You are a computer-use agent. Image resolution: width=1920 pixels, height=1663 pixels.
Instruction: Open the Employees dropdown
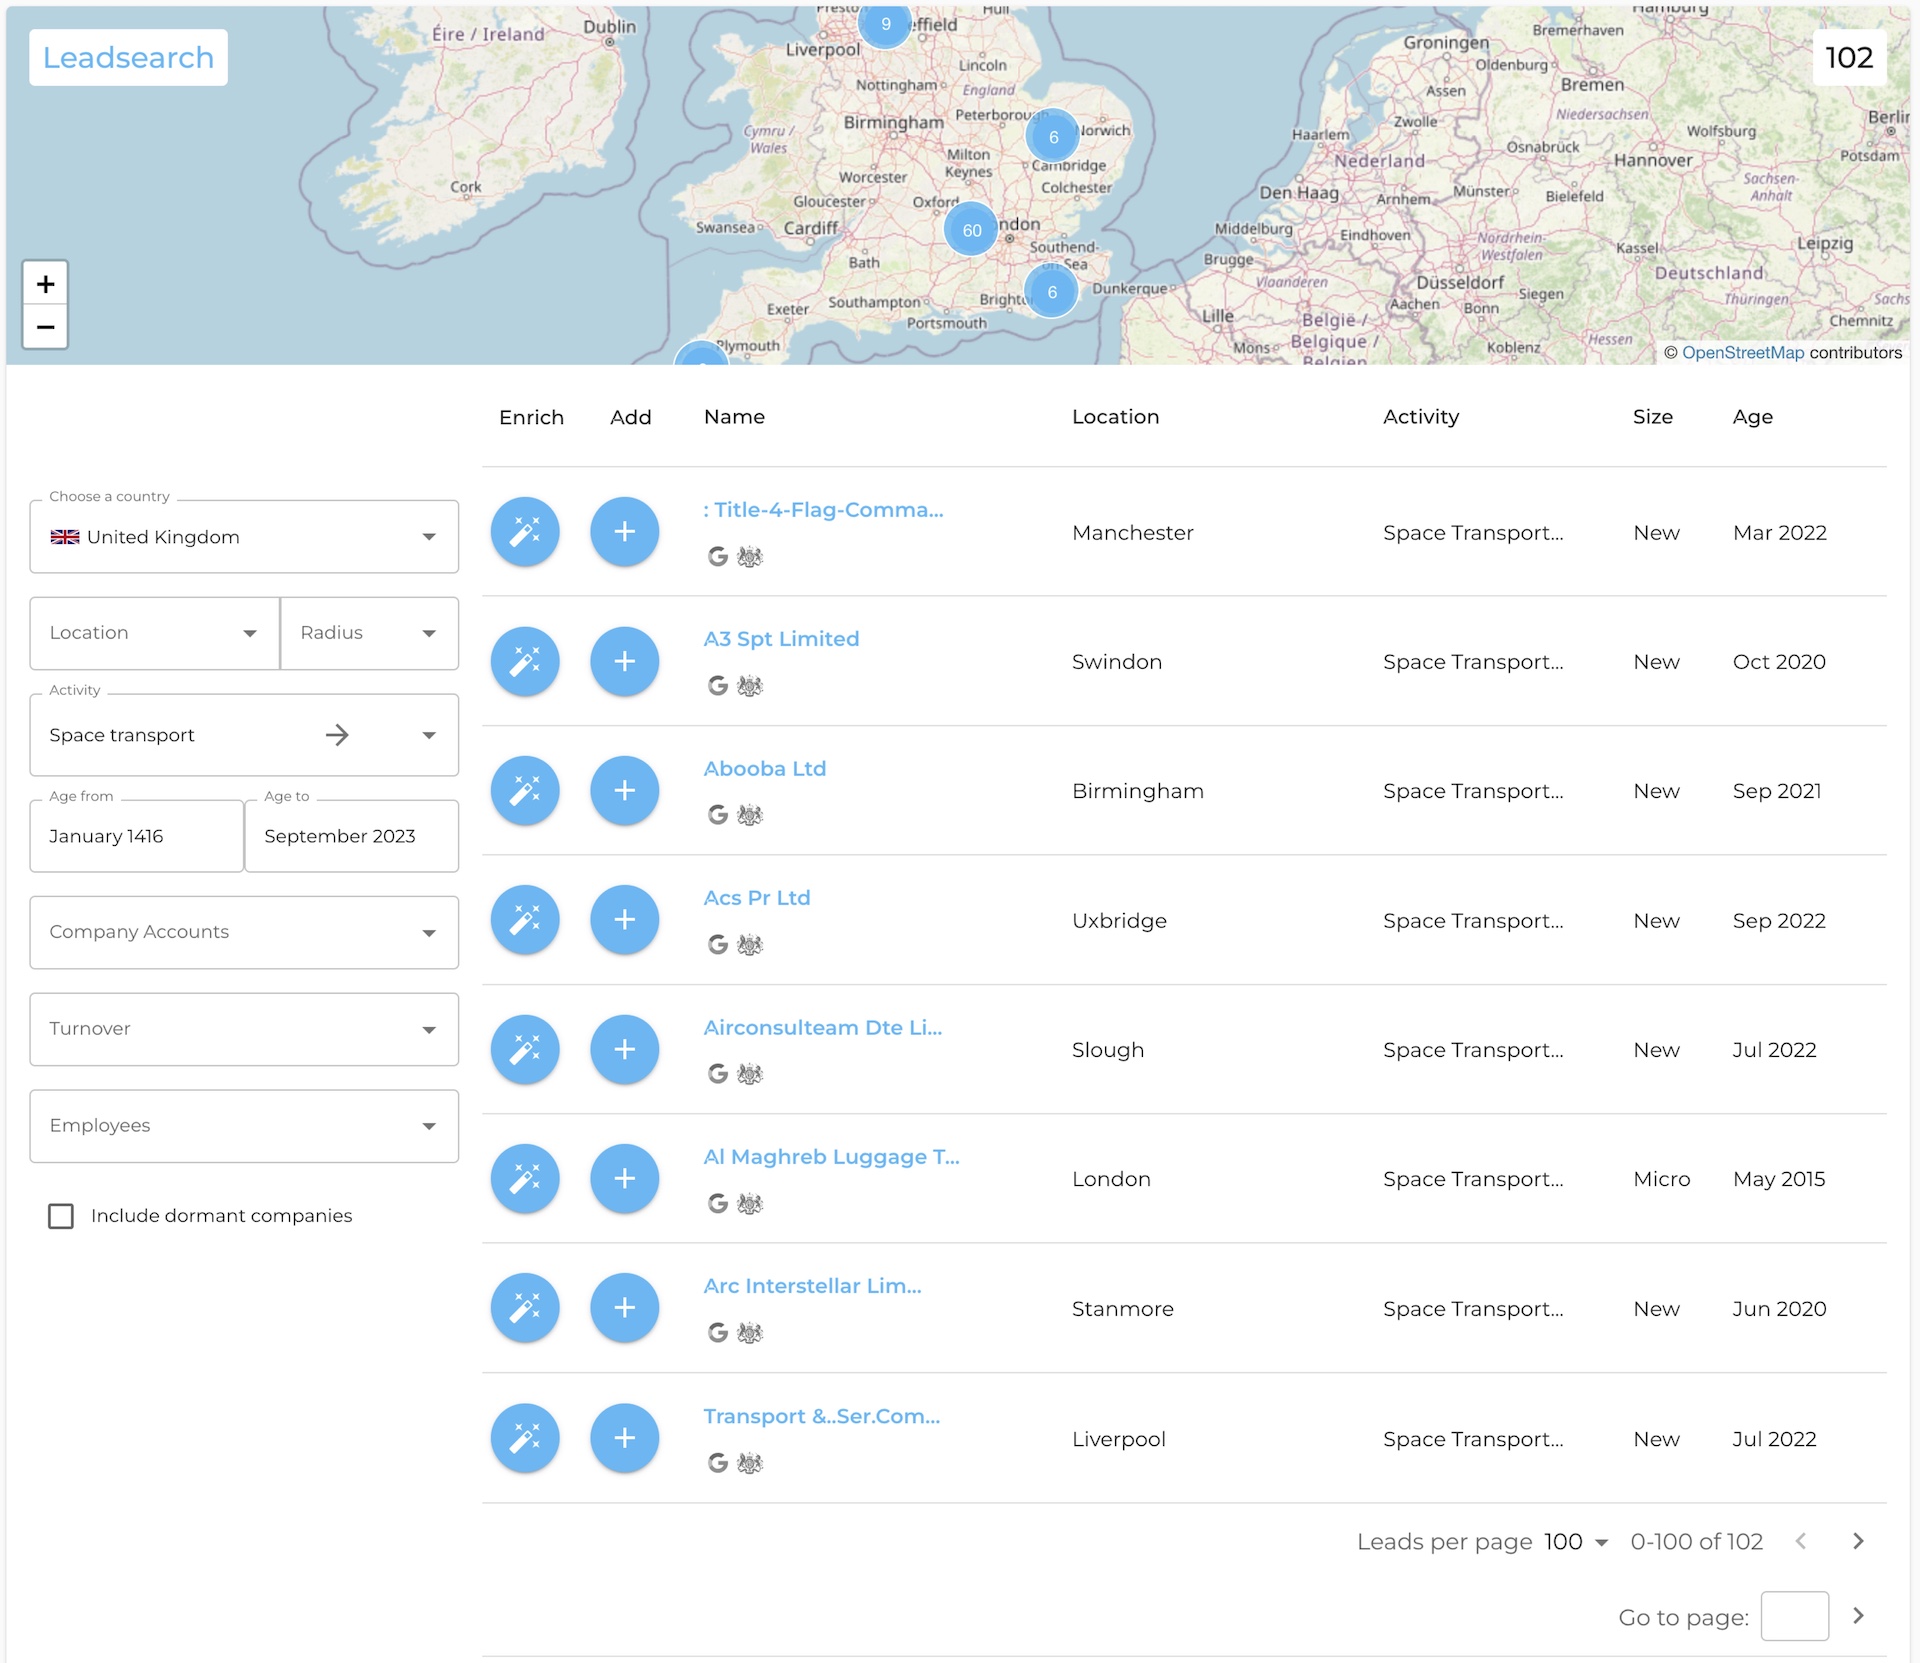click(x=244, y=1126)
